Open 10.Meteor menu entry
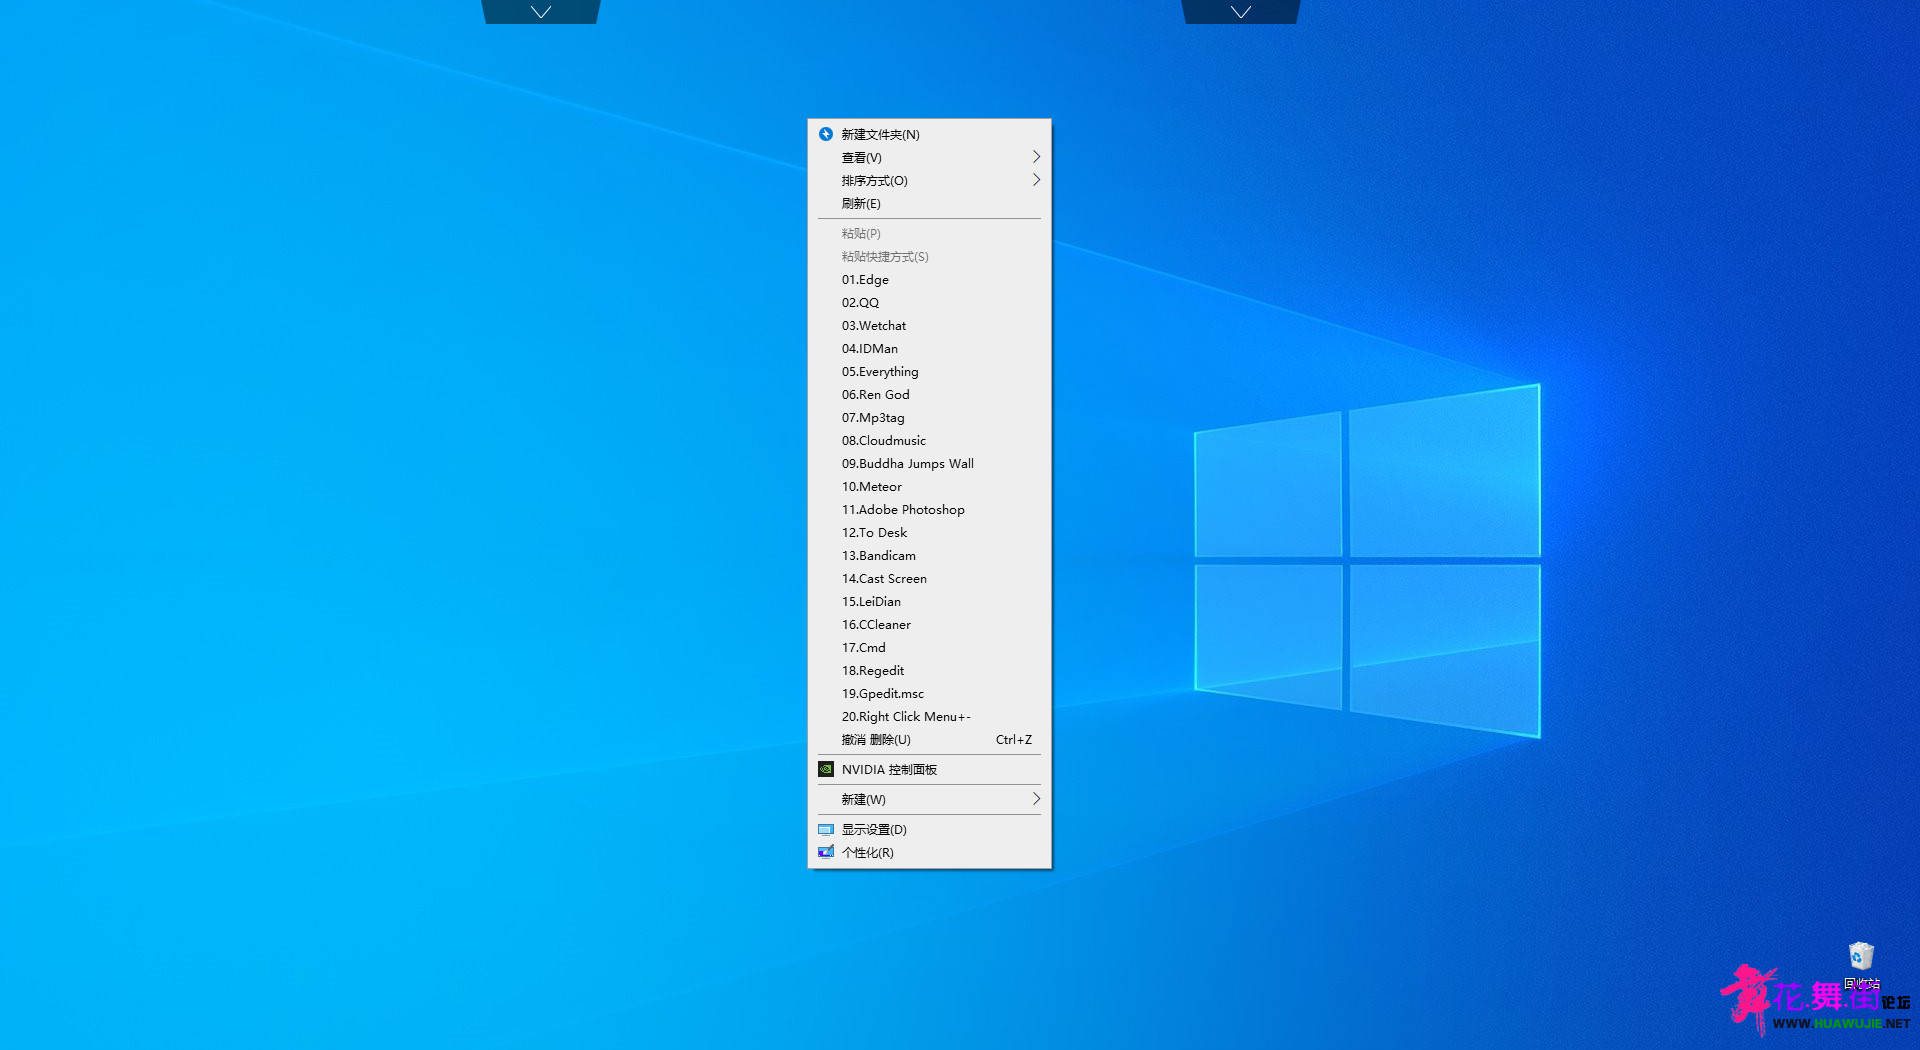The image size is (1920, 1050). coord(929,486)
